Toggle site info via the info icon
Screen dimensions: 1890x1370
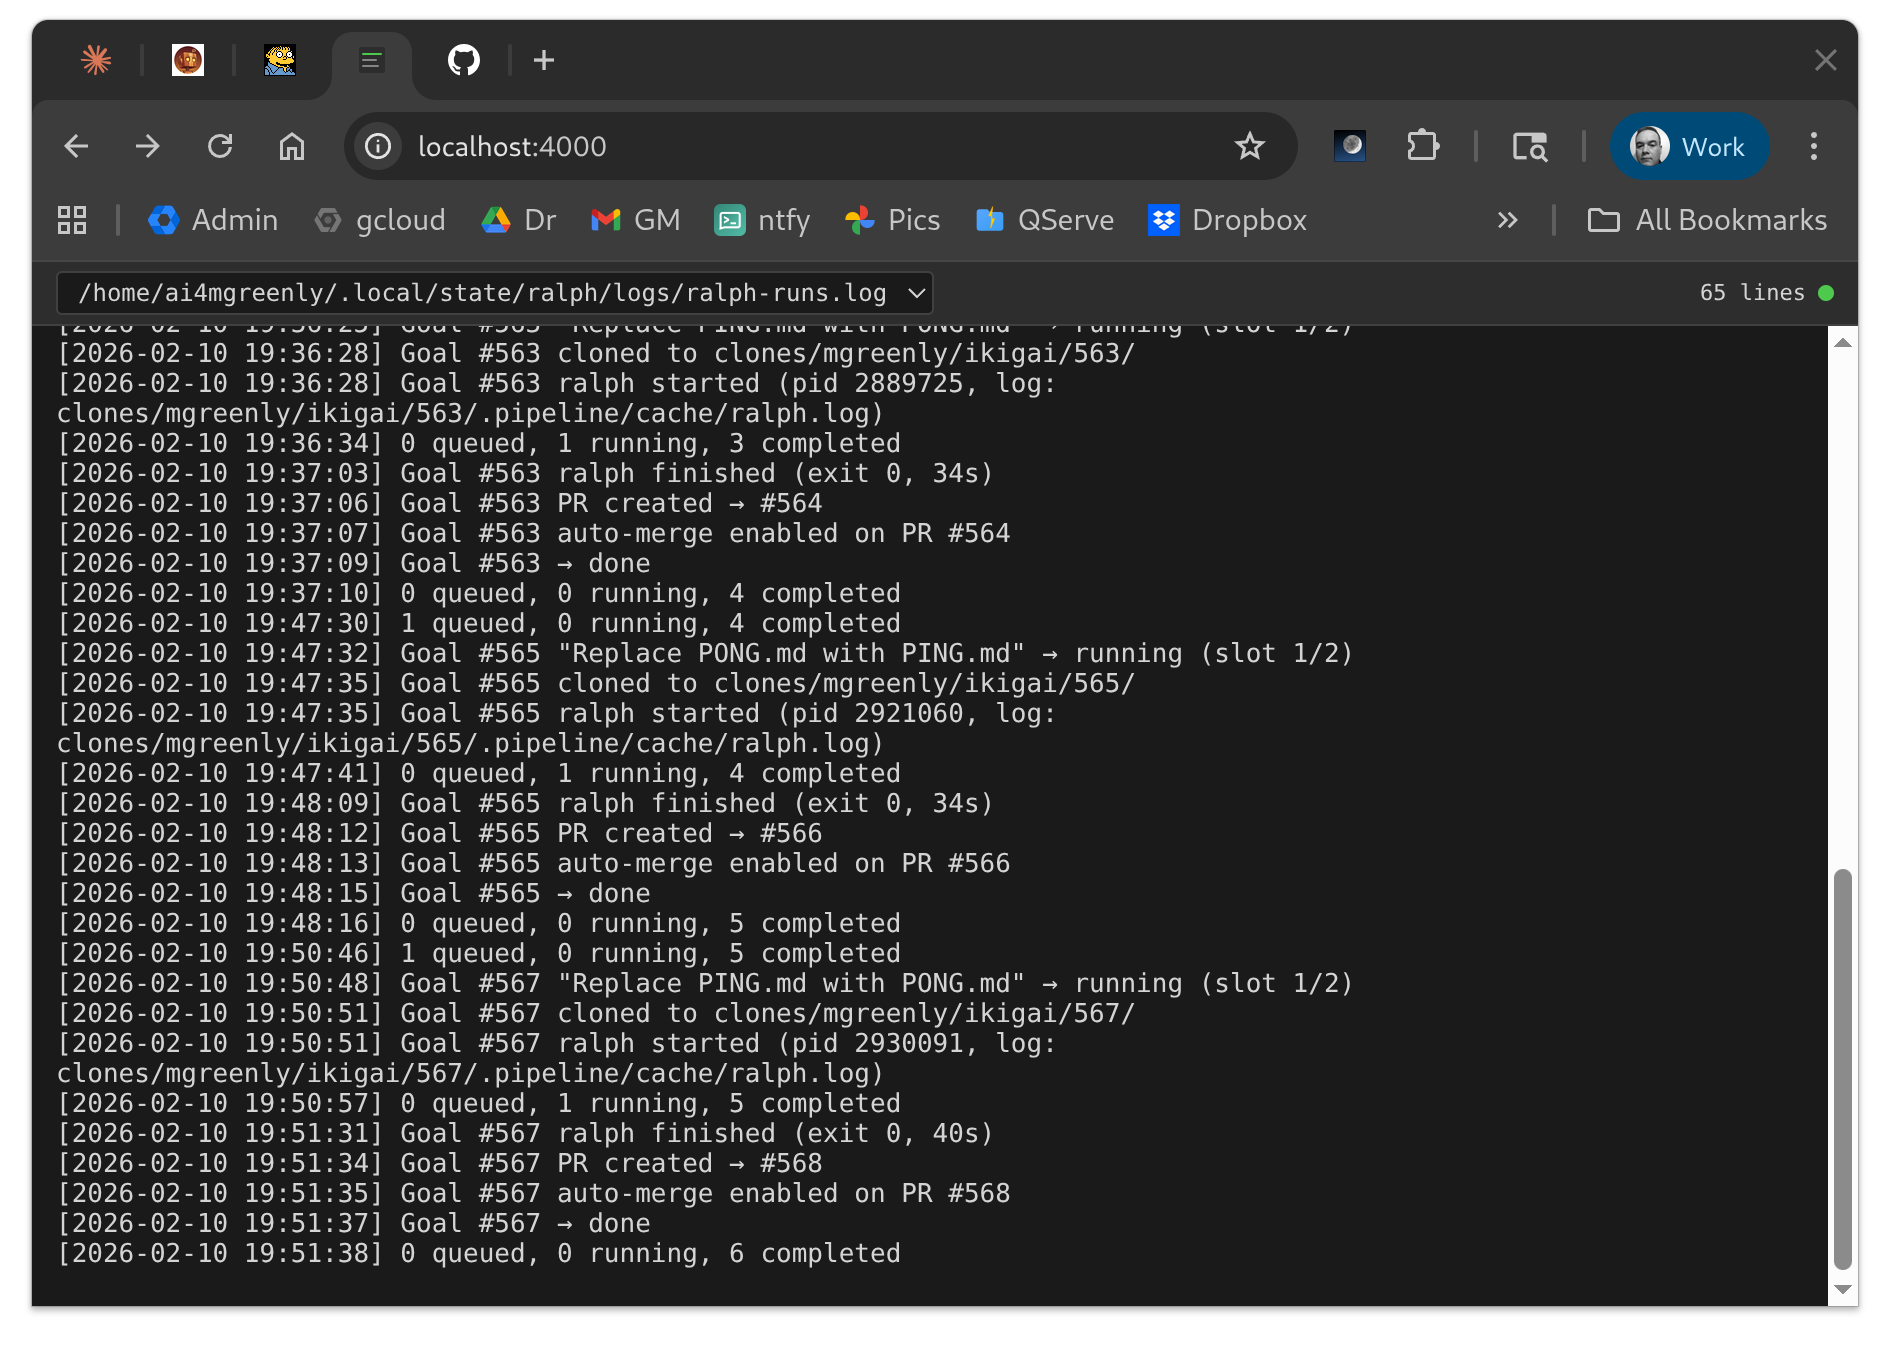[377, 146]
